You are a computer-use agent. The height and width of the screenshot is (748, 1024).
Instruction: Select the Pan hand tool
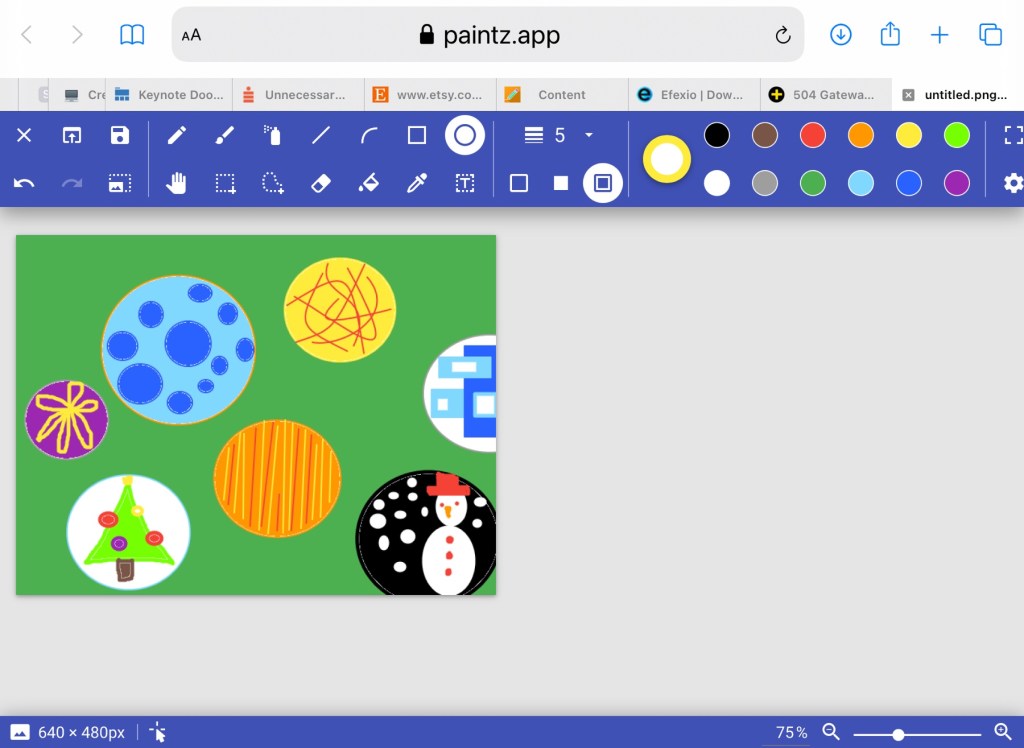coord(177,183)
